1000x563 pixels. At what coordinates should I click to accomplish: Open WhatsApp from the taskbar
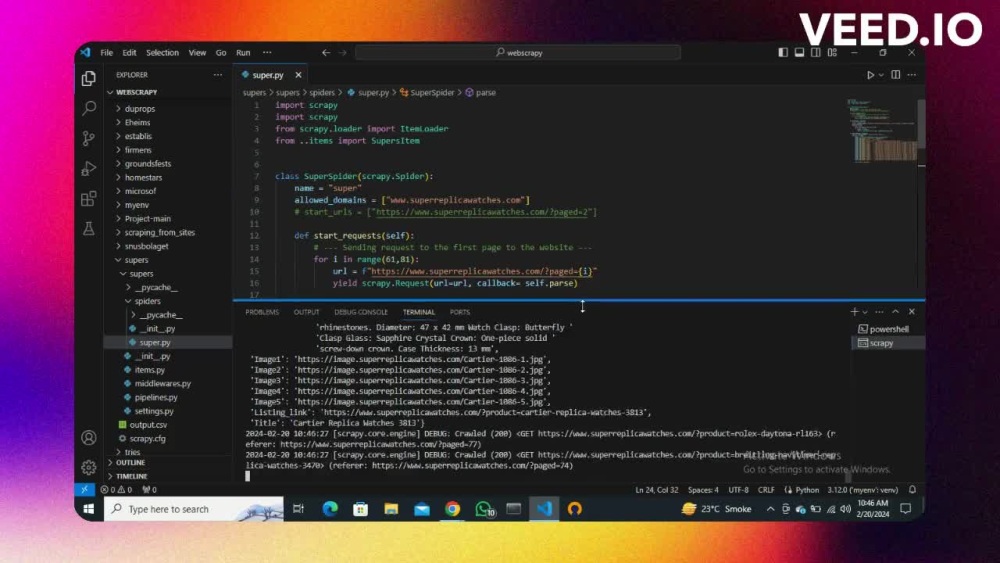[x=483, y=509]
